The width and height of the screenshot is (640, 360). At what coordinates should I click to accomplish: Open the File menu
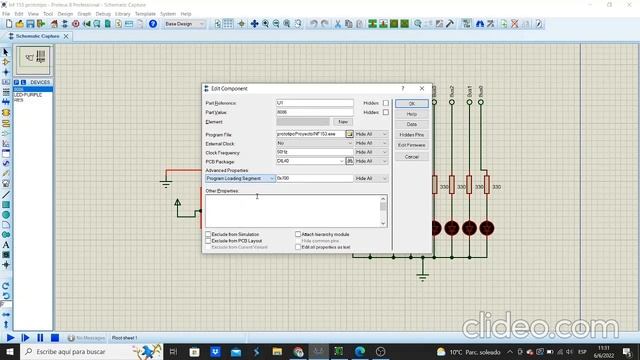pos(6,14)
